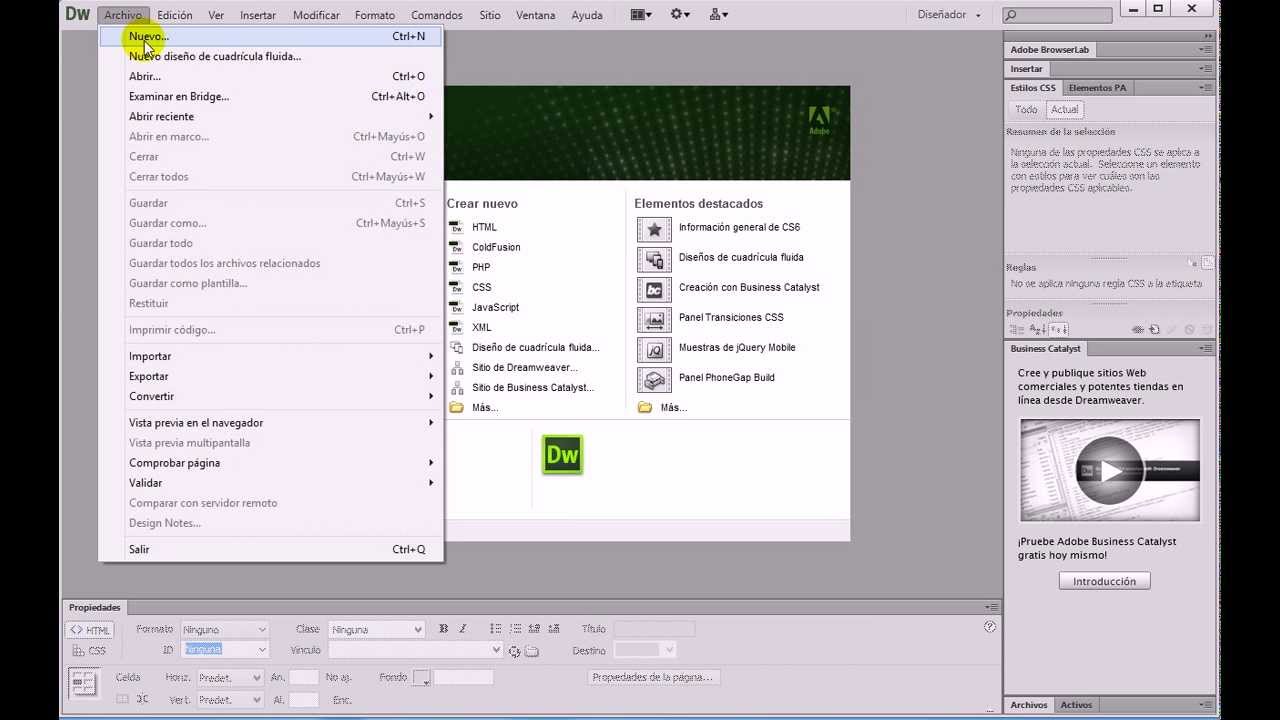Show list view (Az) in CSS Propiedades

(x=1036, y=329)
